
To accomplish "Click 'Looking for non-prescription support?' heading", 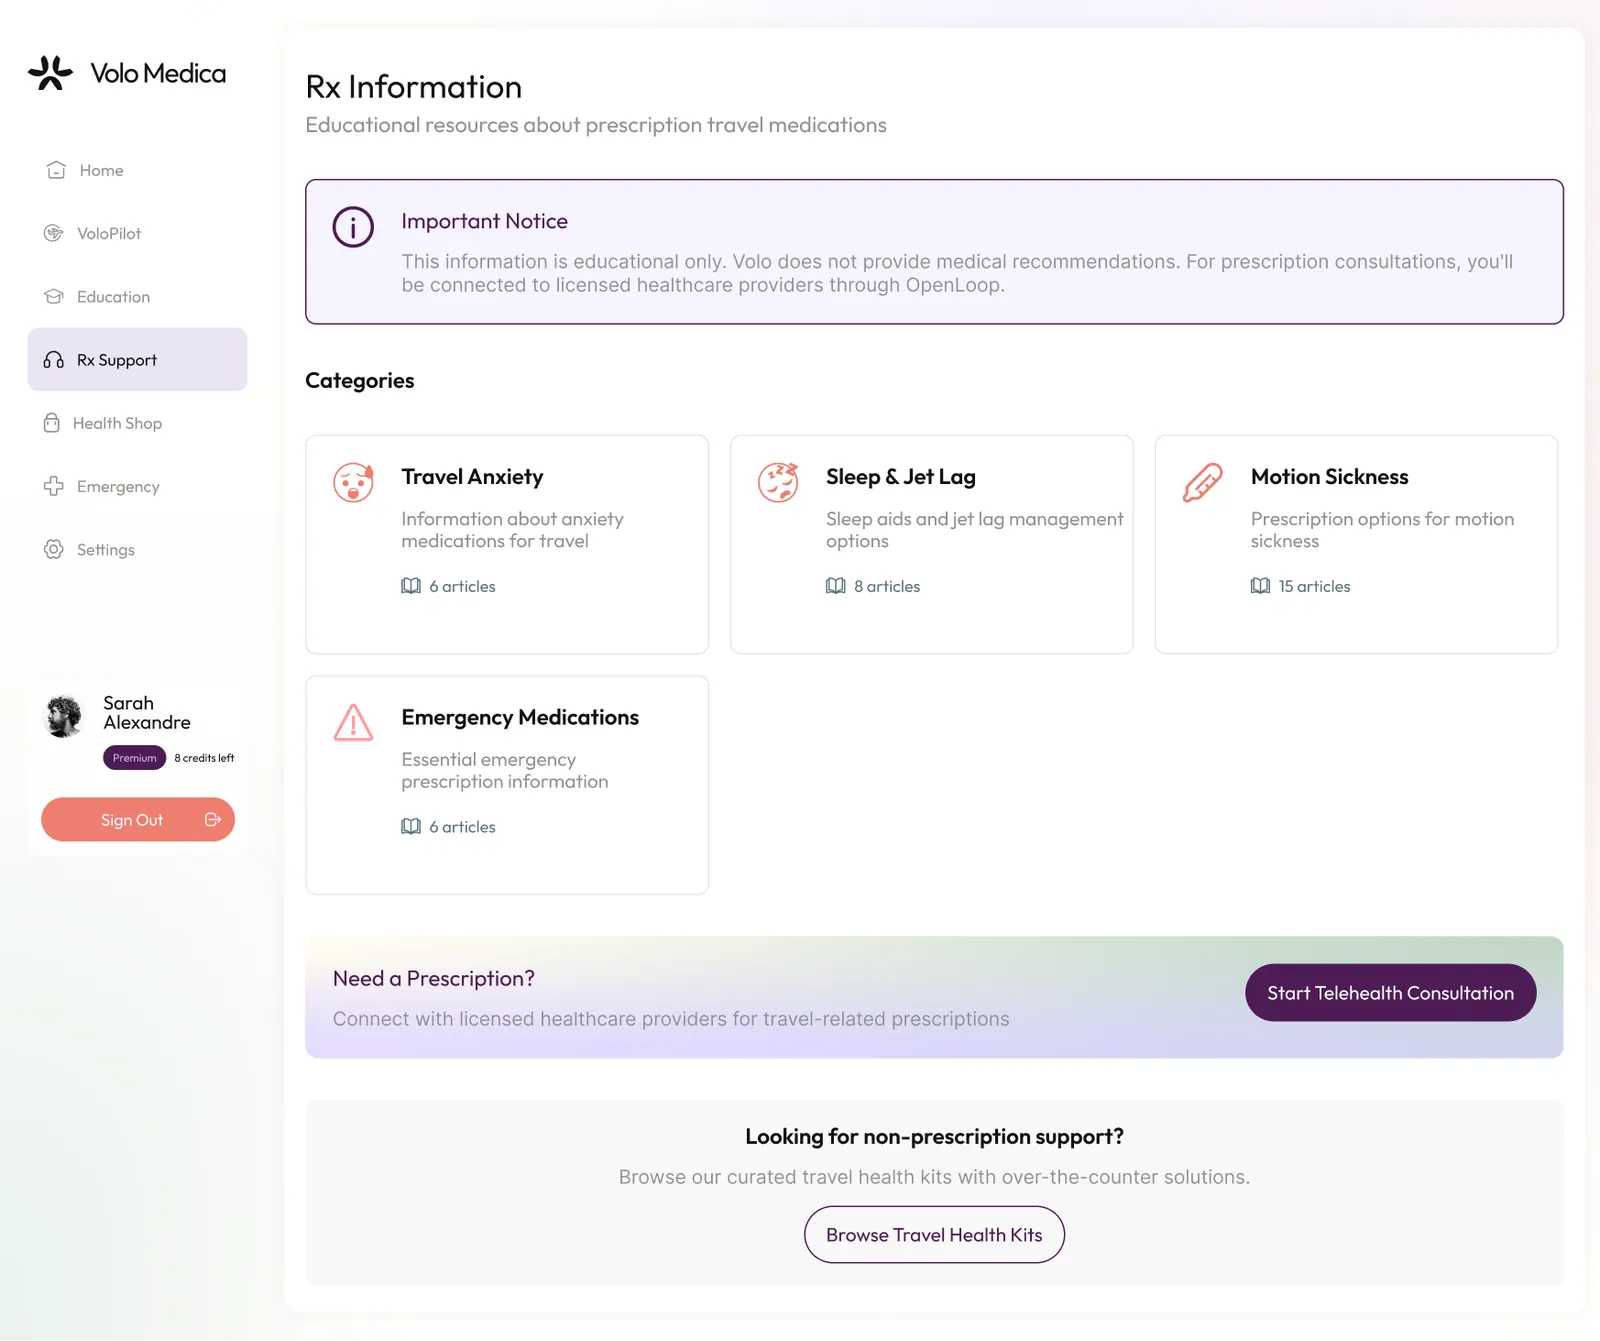I will [x=934, y=1137].
